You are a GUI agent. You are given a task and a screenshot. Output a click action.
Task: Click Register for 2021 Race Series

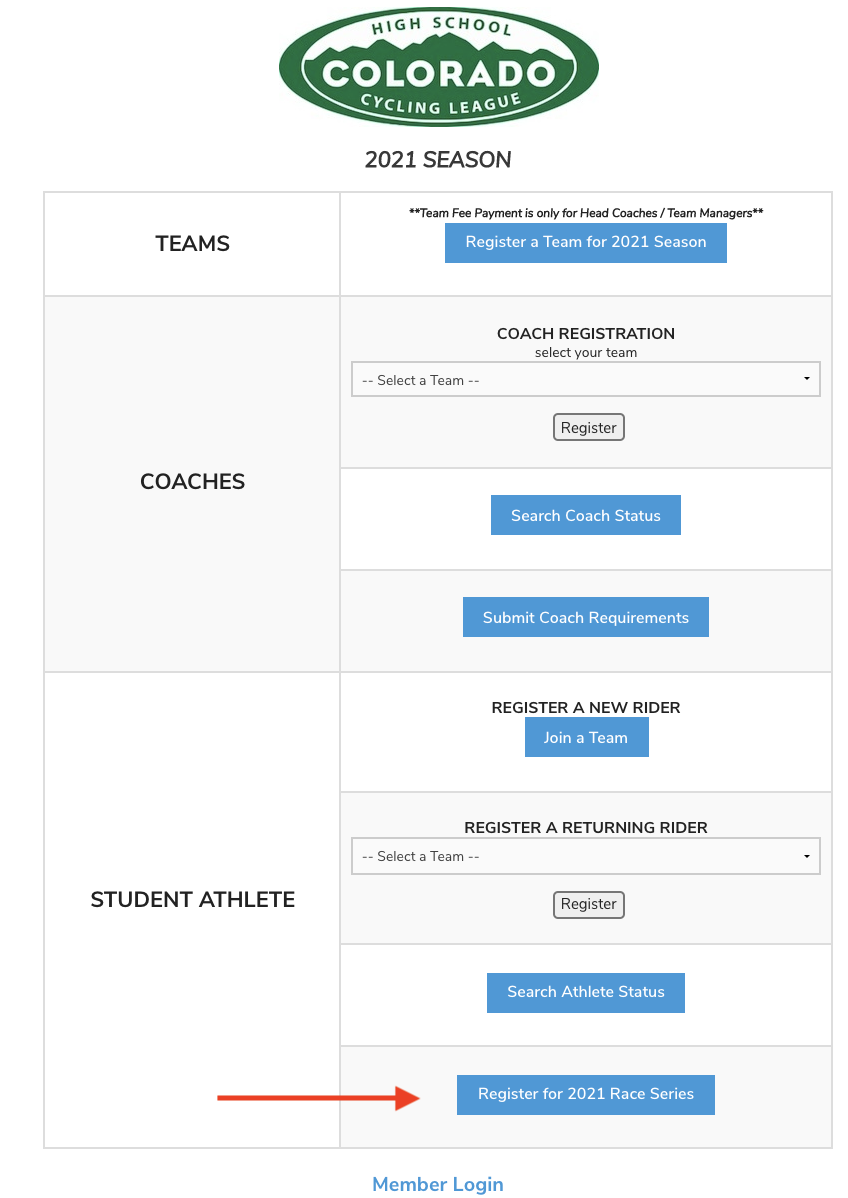coord(586,1095)
